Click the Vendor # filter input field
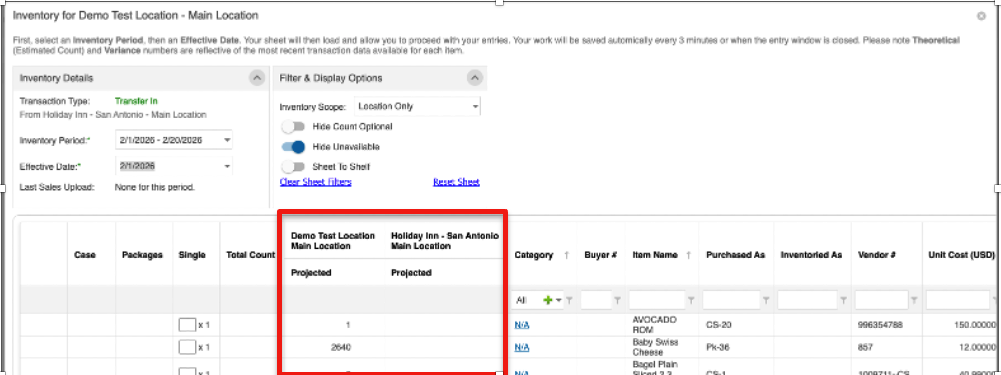The height and width of the screenshot is (375, 1001). (882, 300)
